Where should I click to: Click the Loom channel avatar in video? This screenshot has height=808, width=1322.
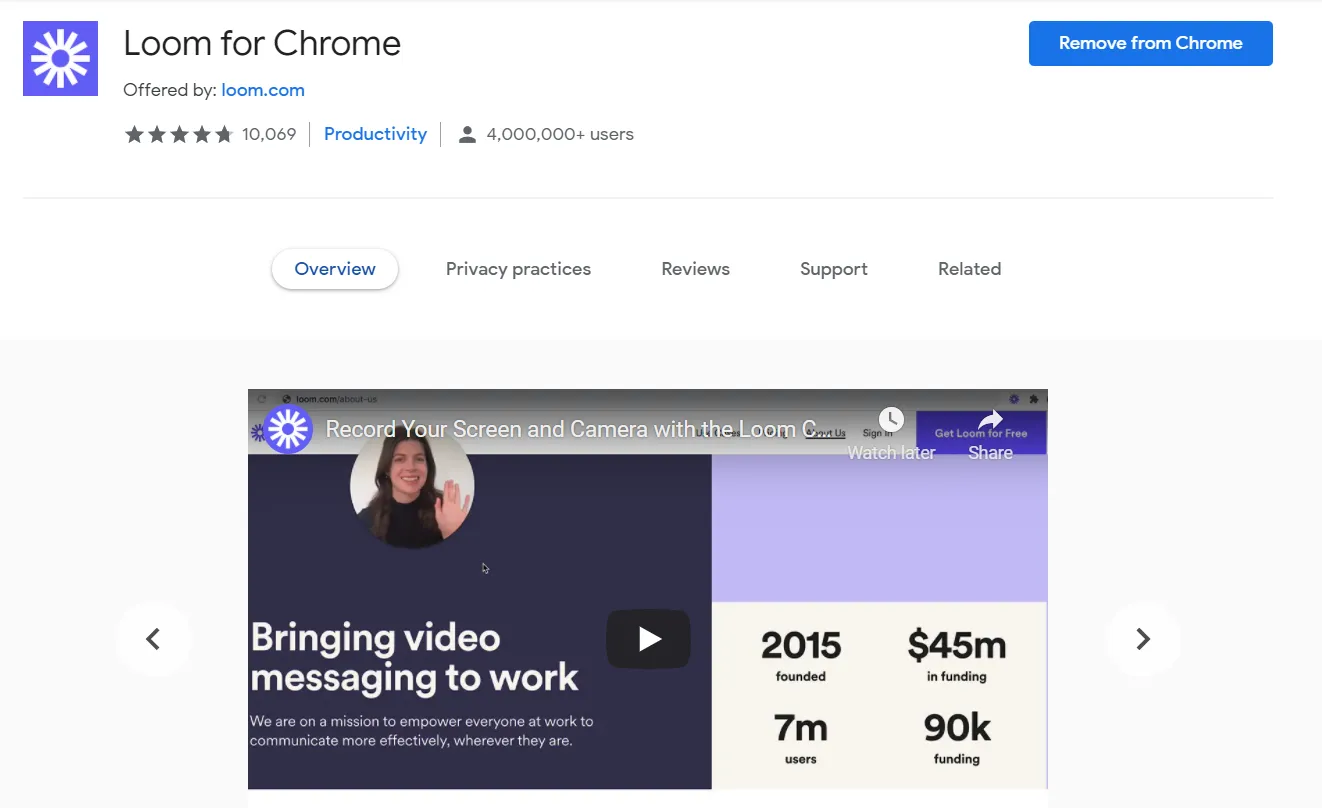(288, 430)
